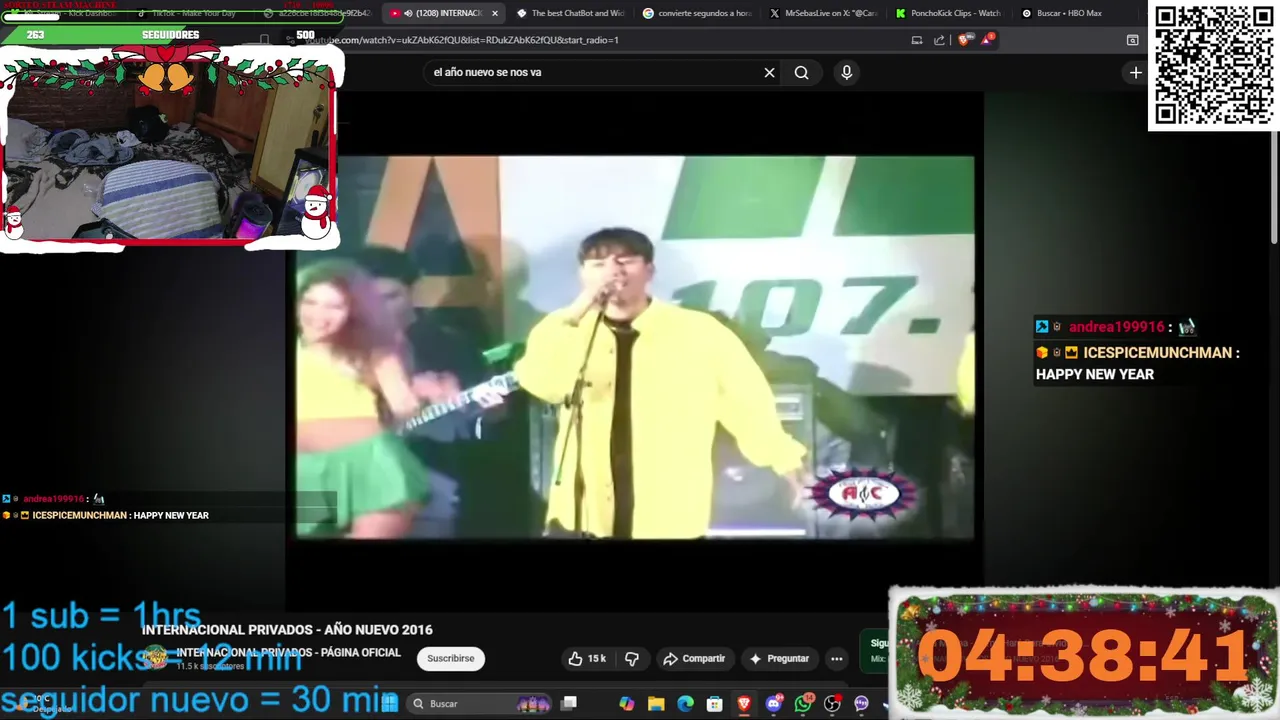Image resolution: width=1280 pixels, height=720 pixels.
Task: Click ICESPICEMUNCHMAN username in right chat overlay
Action: point(1157,352)
